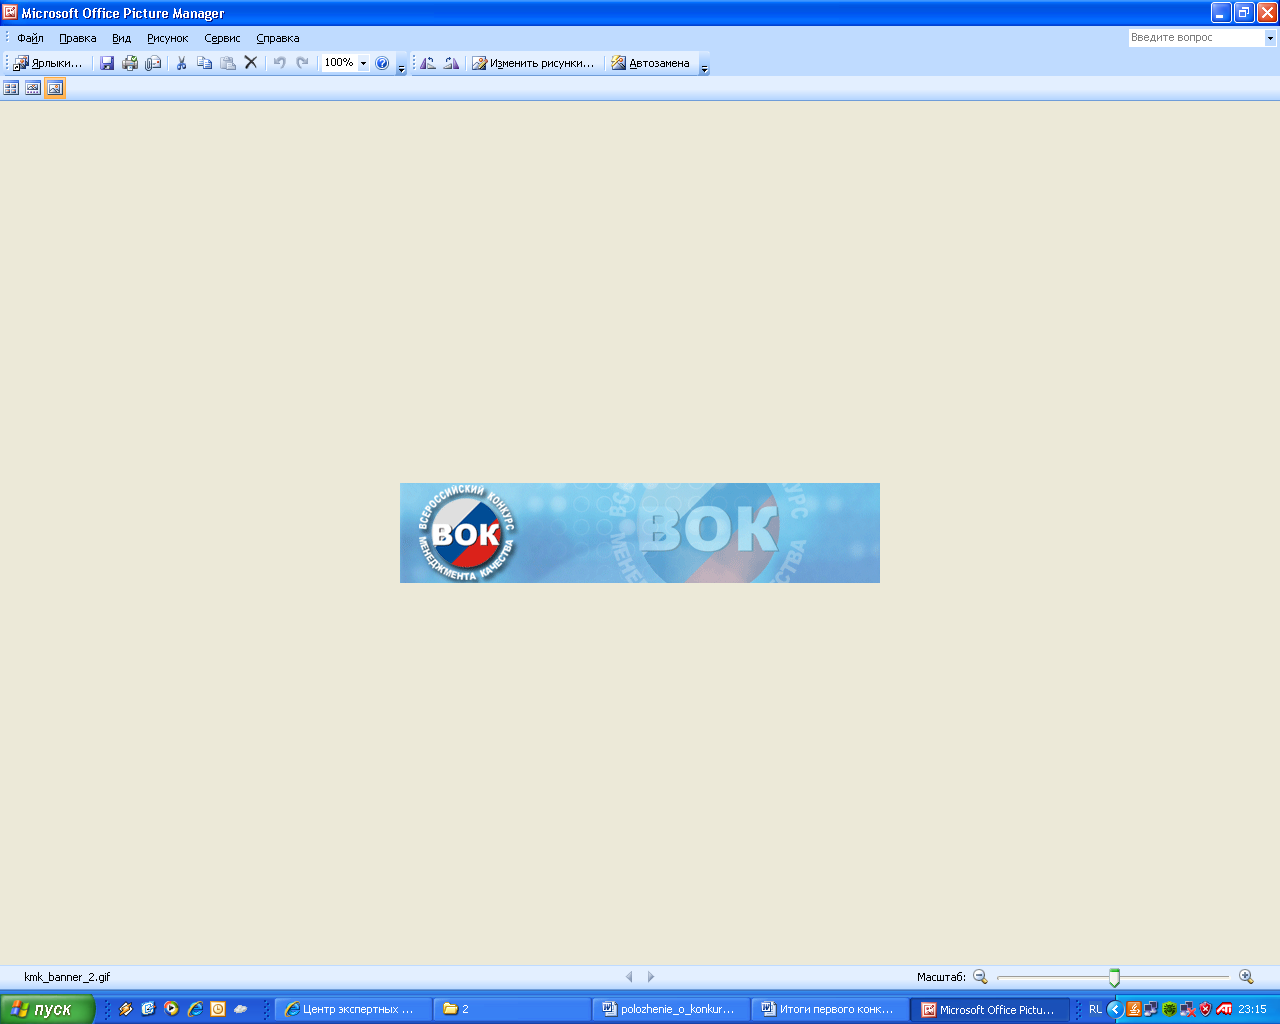Open Центр экспертных taskbar window
Viewport: 1280px width, 1024px height.
tap(353, 1009)
